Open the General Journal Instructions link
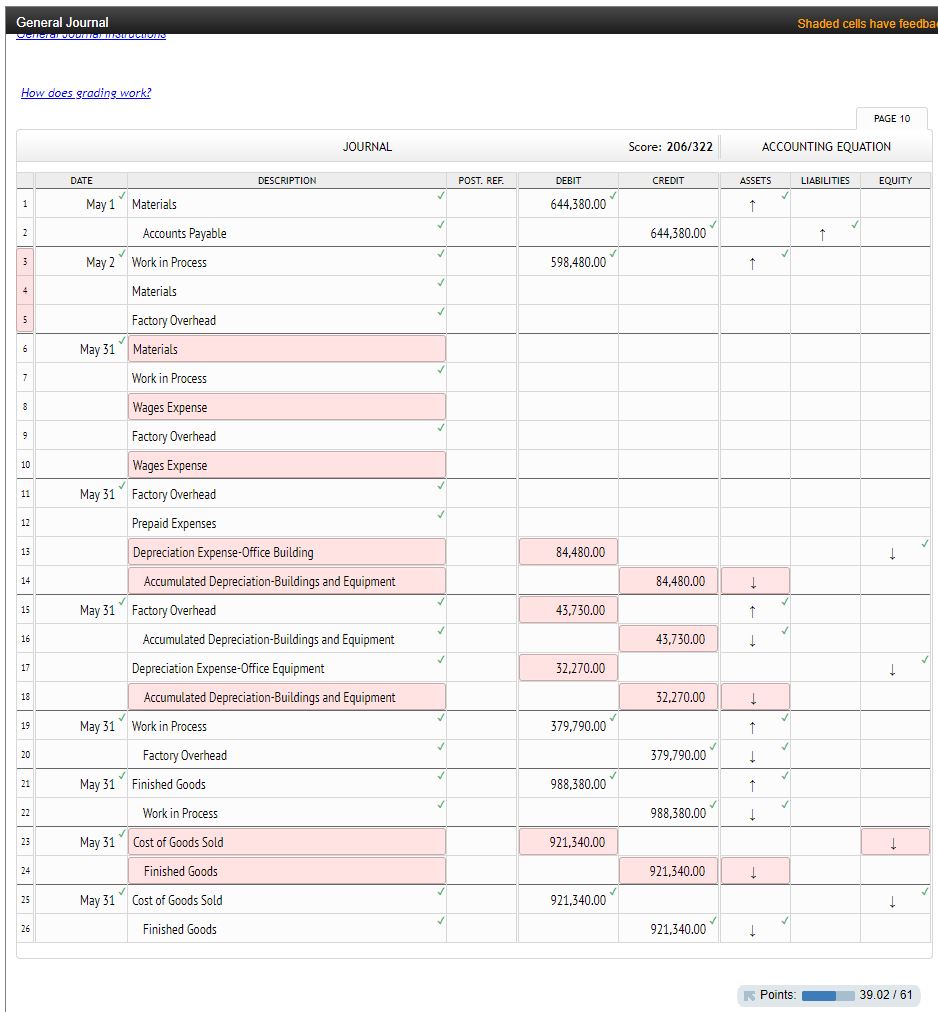 pyautogui.click(x=90, y=33)
